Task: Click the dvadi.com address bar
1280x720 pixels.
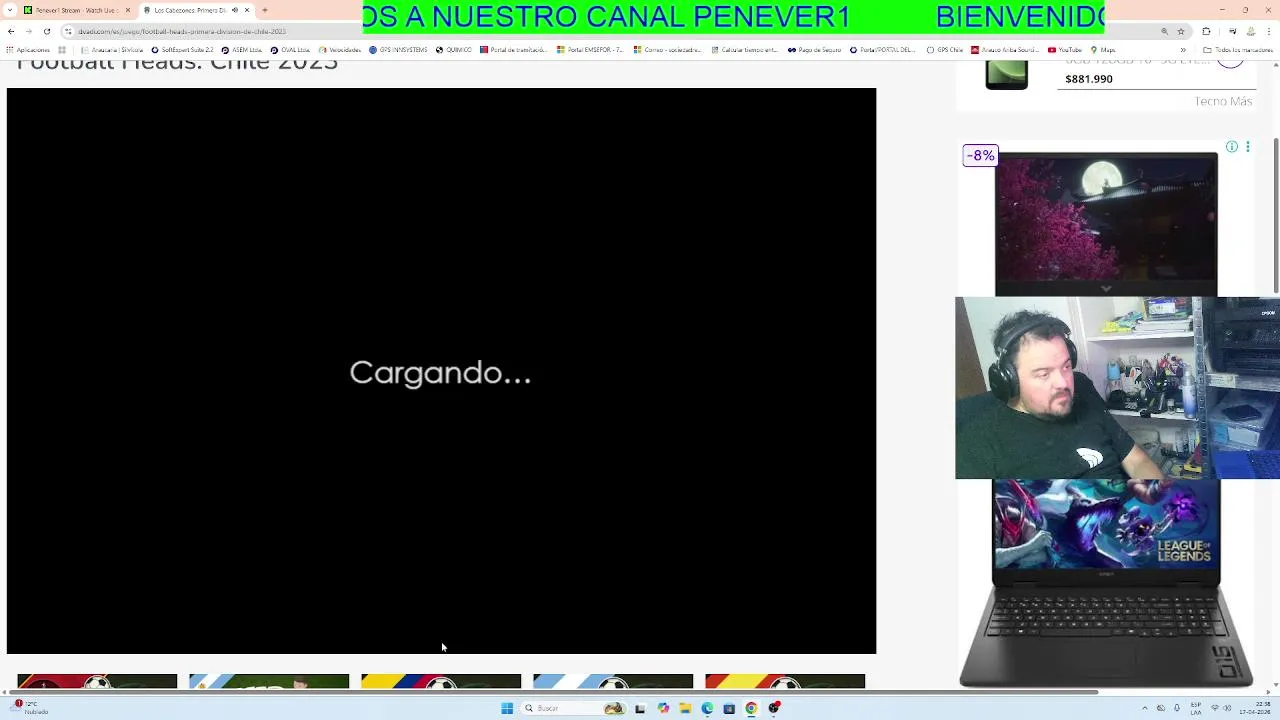Action: coord(600,31)
